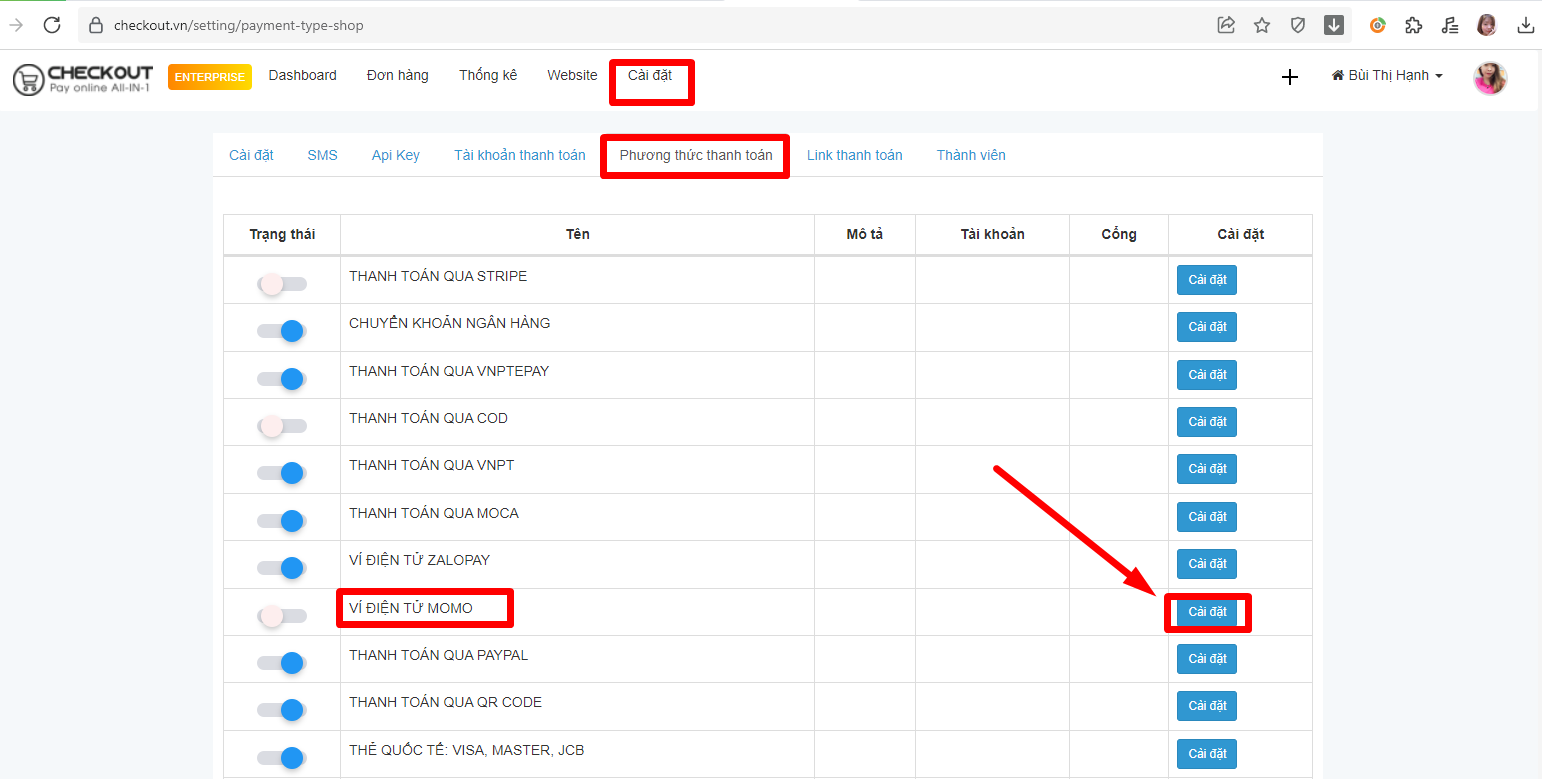Toggle off Thẻ quốc tế Visa, Master, JCB

[282, 758]
